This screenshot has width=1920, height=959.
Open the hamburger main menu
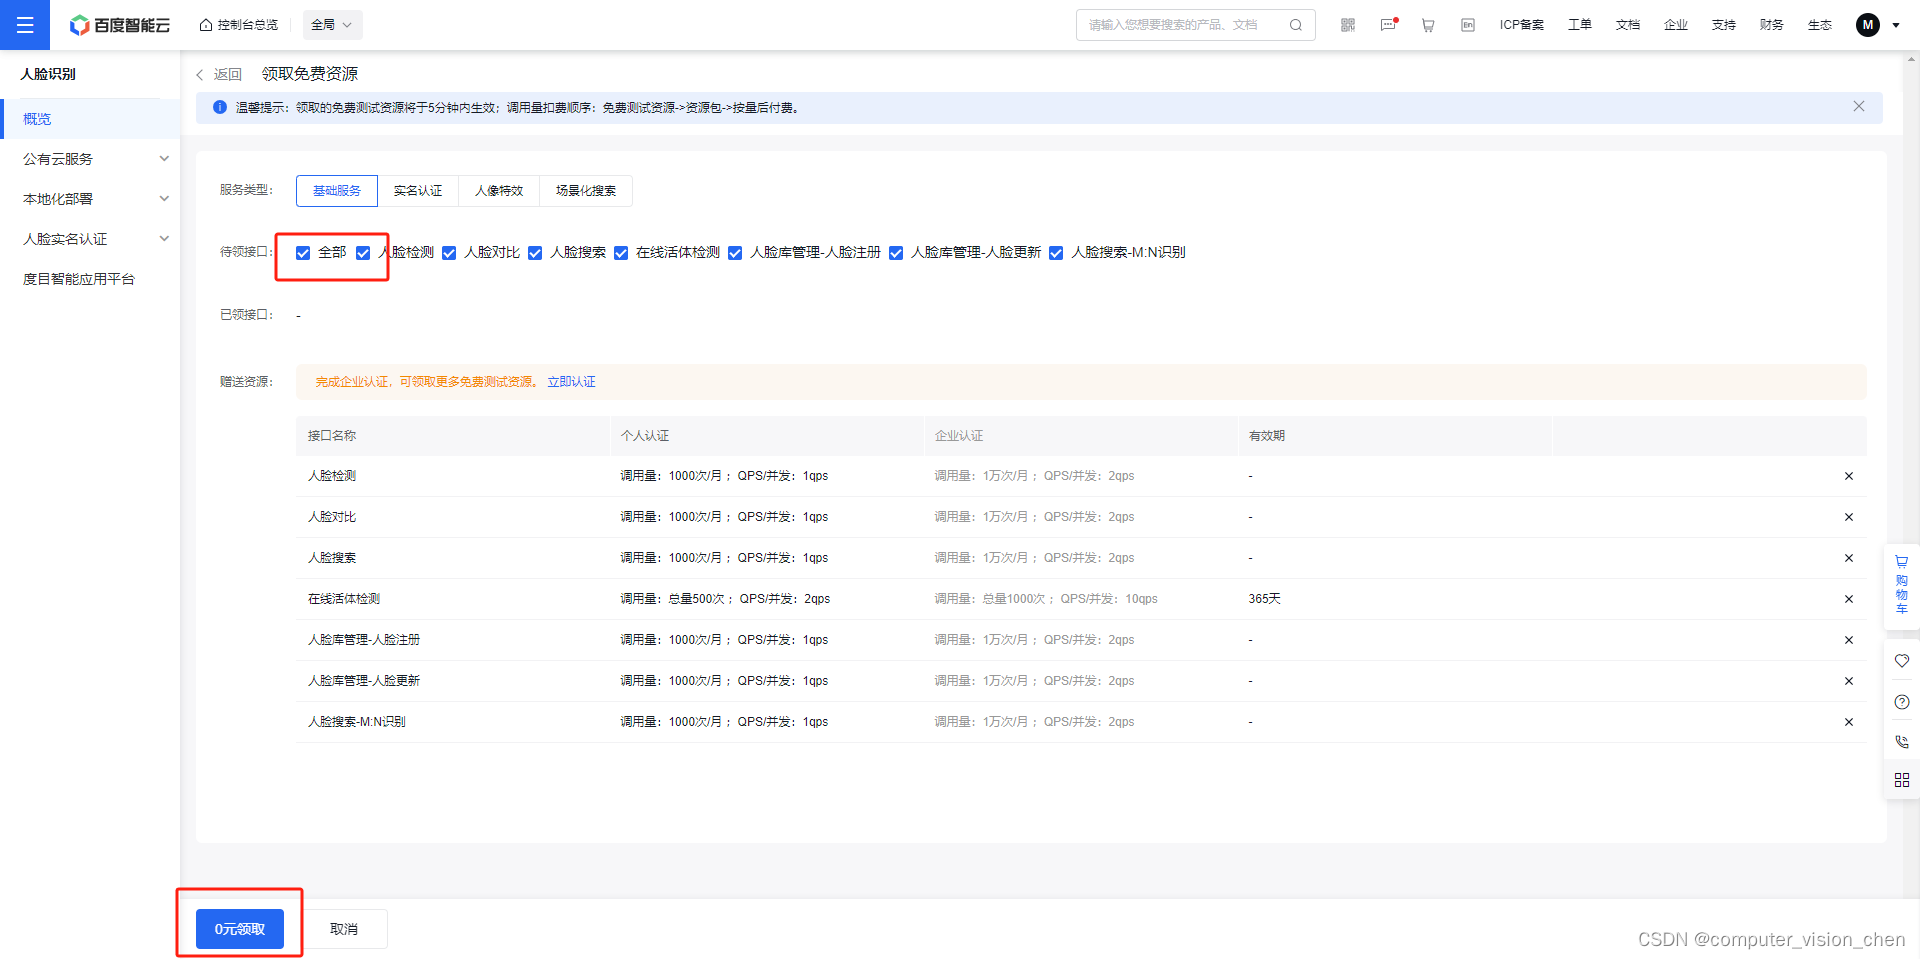click(25, 25)
